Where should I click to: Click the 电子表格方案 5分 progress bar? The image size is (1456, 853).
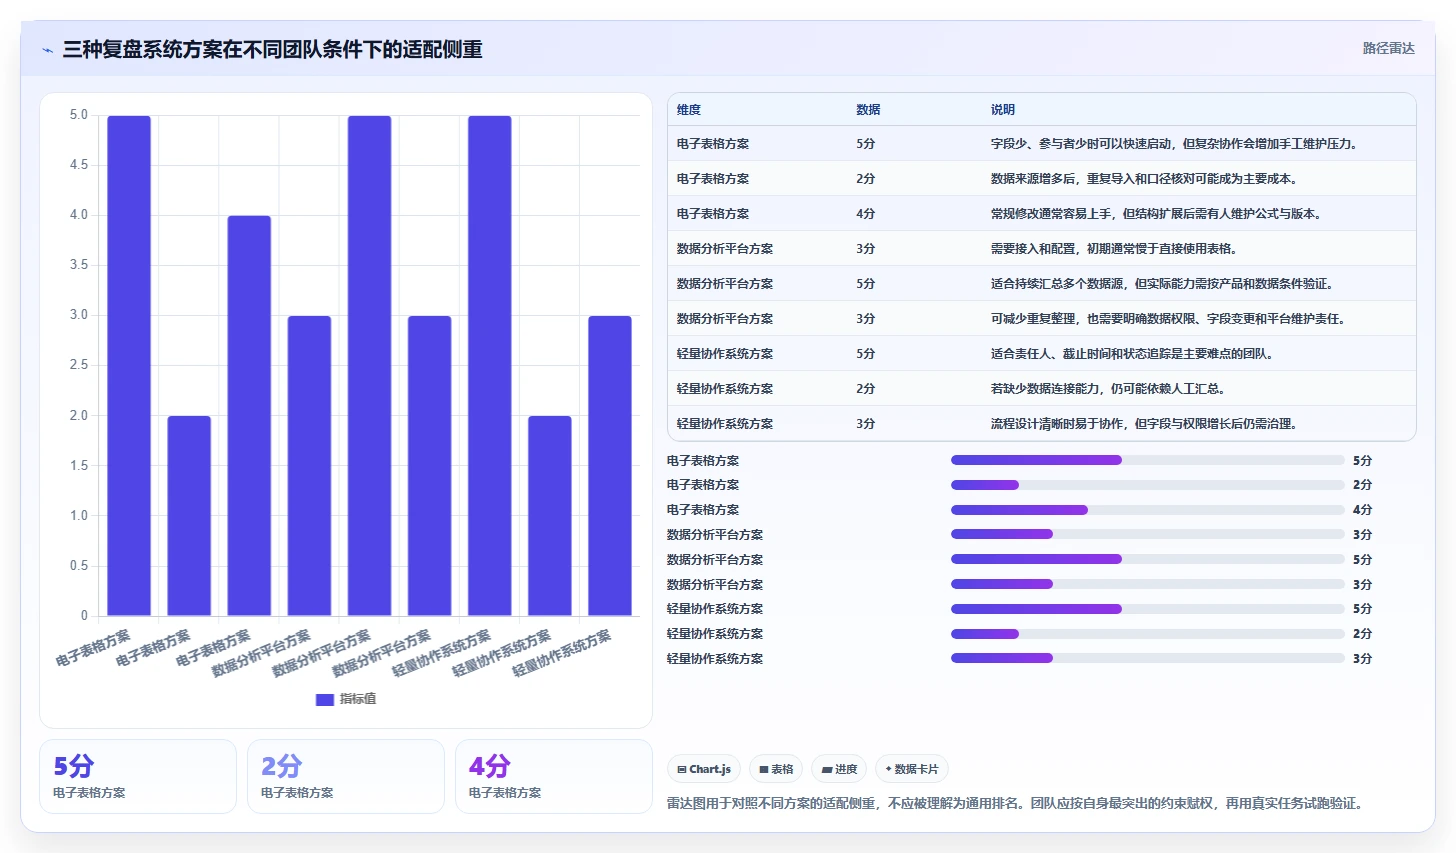(x=1148, y=460)
